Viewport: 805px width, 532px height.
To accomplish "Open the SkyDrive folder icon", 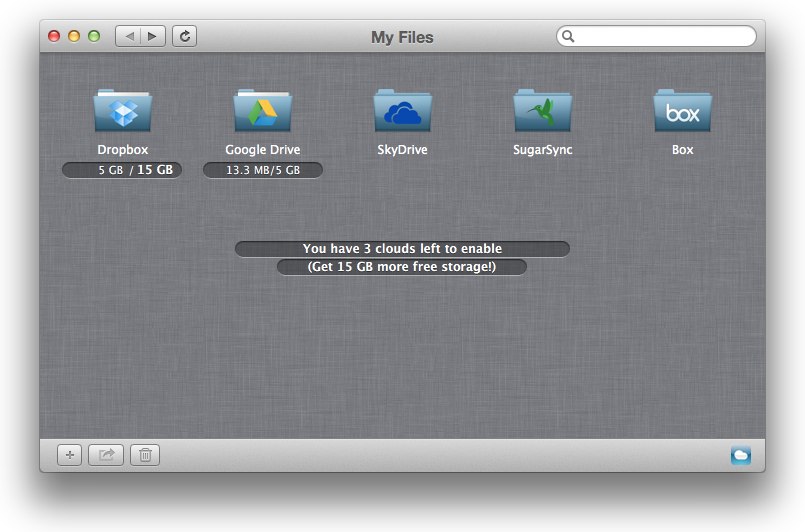I will click(402, 110).
